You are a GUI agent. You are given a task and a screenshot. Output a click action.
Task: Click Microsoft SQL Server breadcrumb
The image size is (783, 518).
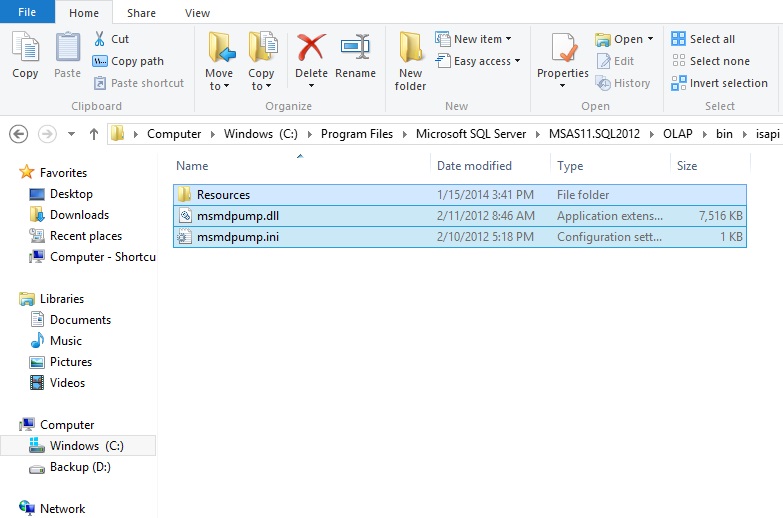click(x=471, y=134)
